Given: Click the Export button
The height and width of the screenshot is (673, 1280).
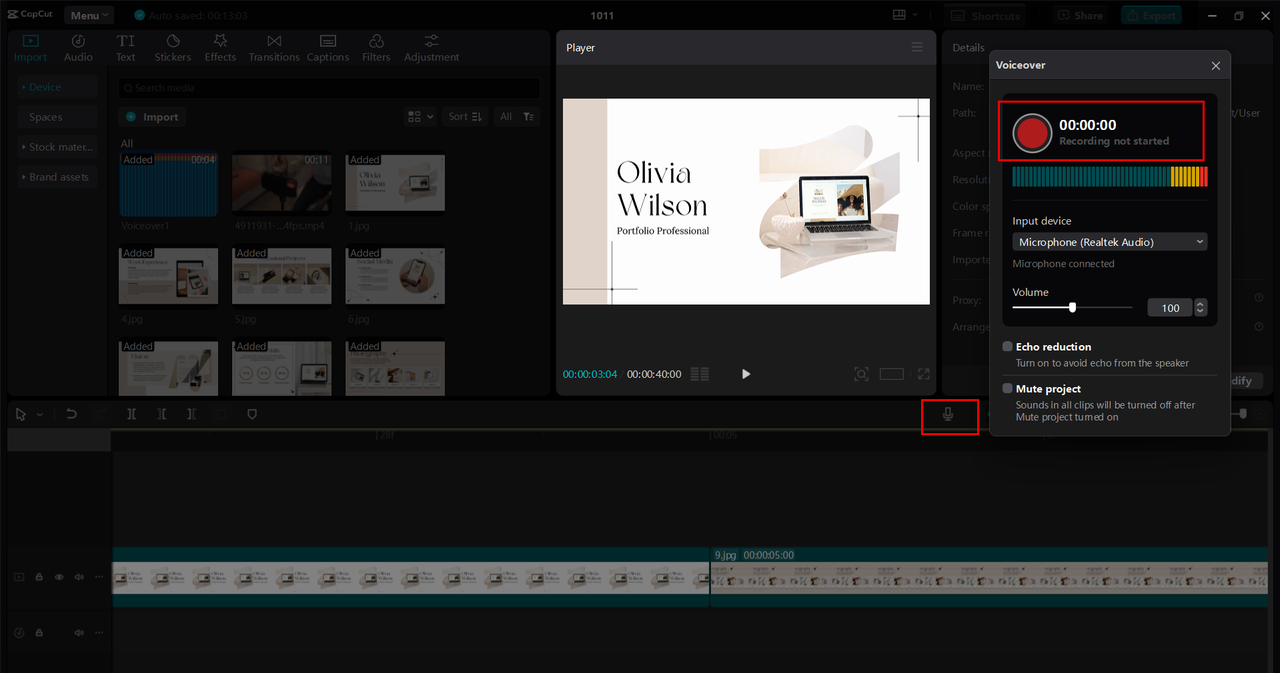Looking at the screenshot, I should point(1151,15).
